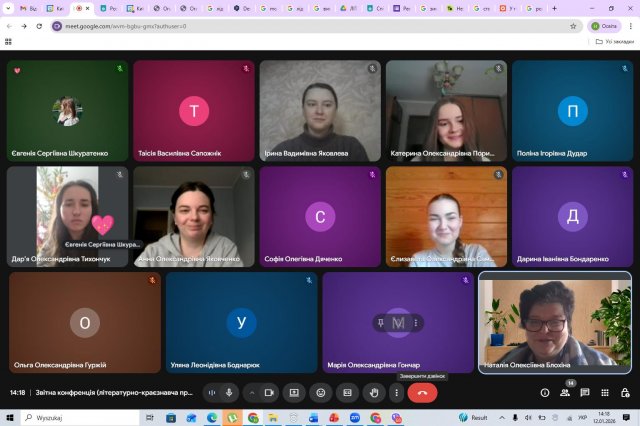Toggle raise hand in the meeting

click(372, 393)
